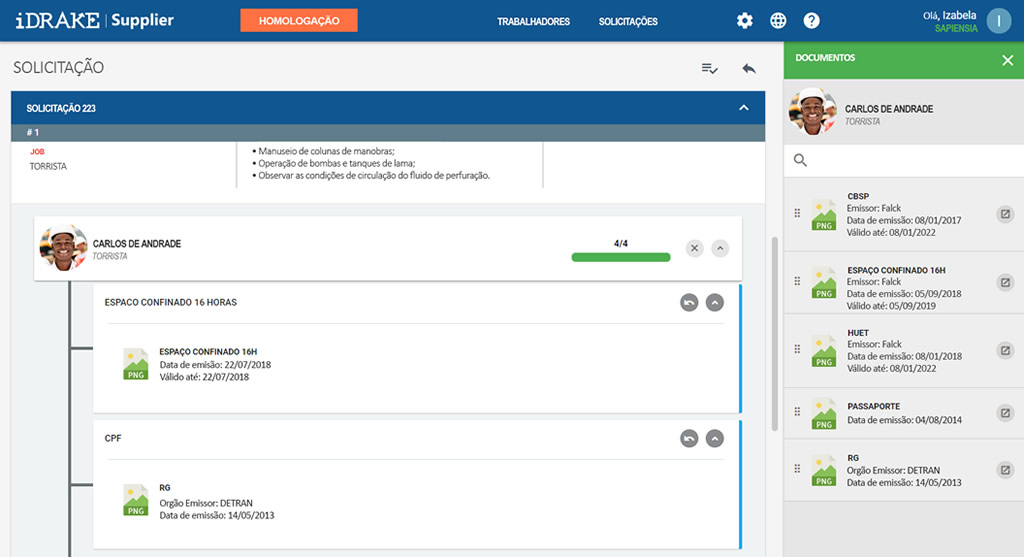This screenshot has height=557, width=1024.
Task: Grab the drag handle of CBSP document
Action: pos(797,213)
